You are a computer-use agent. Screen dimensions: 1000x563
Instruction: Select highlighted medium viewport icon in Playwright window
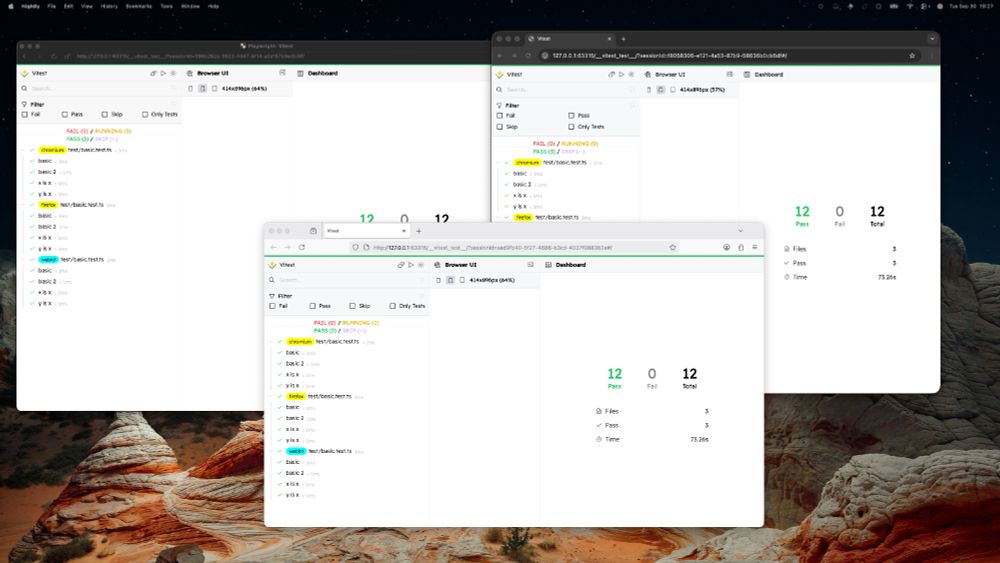coord(203,89)
